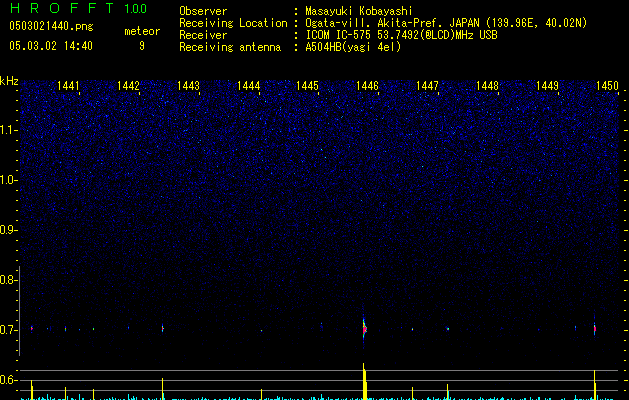Click the 1.1 kHz frequency label
Image resolution: width=629 pixels, height=400 pixels.
coord(8,130)
